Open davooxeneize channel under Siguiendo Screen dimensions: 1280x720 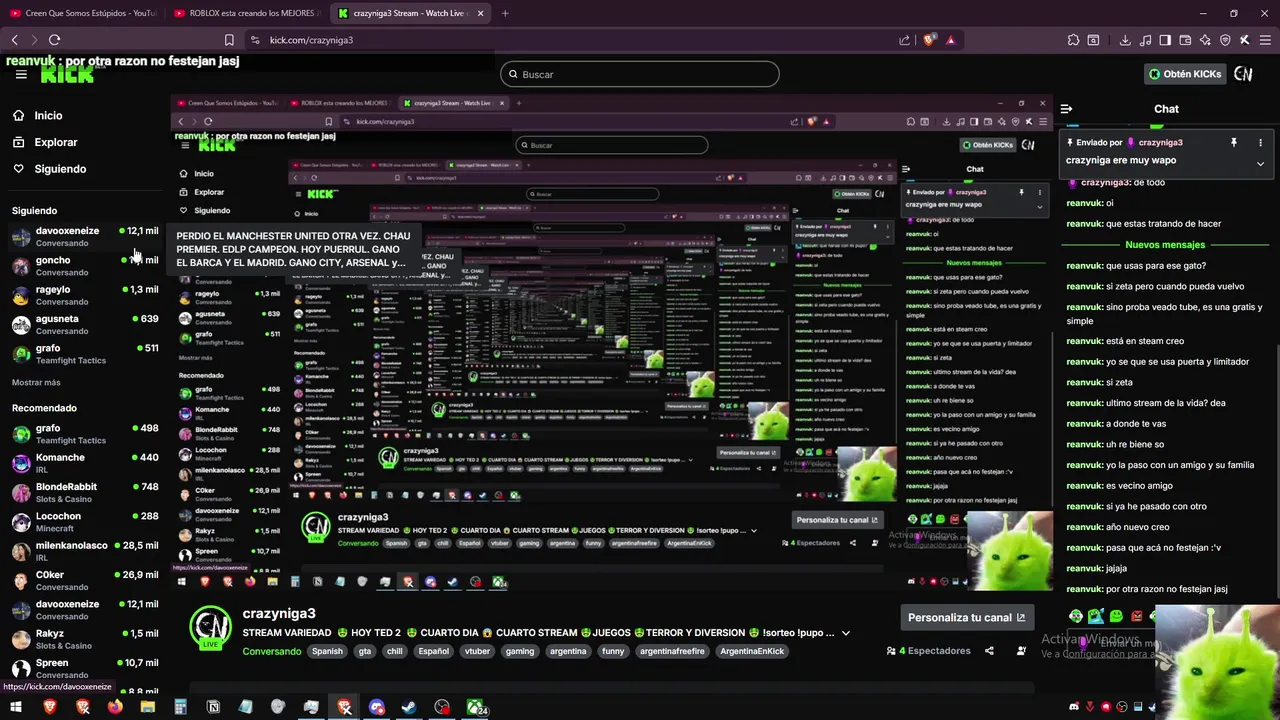click(x=85, y=236)
